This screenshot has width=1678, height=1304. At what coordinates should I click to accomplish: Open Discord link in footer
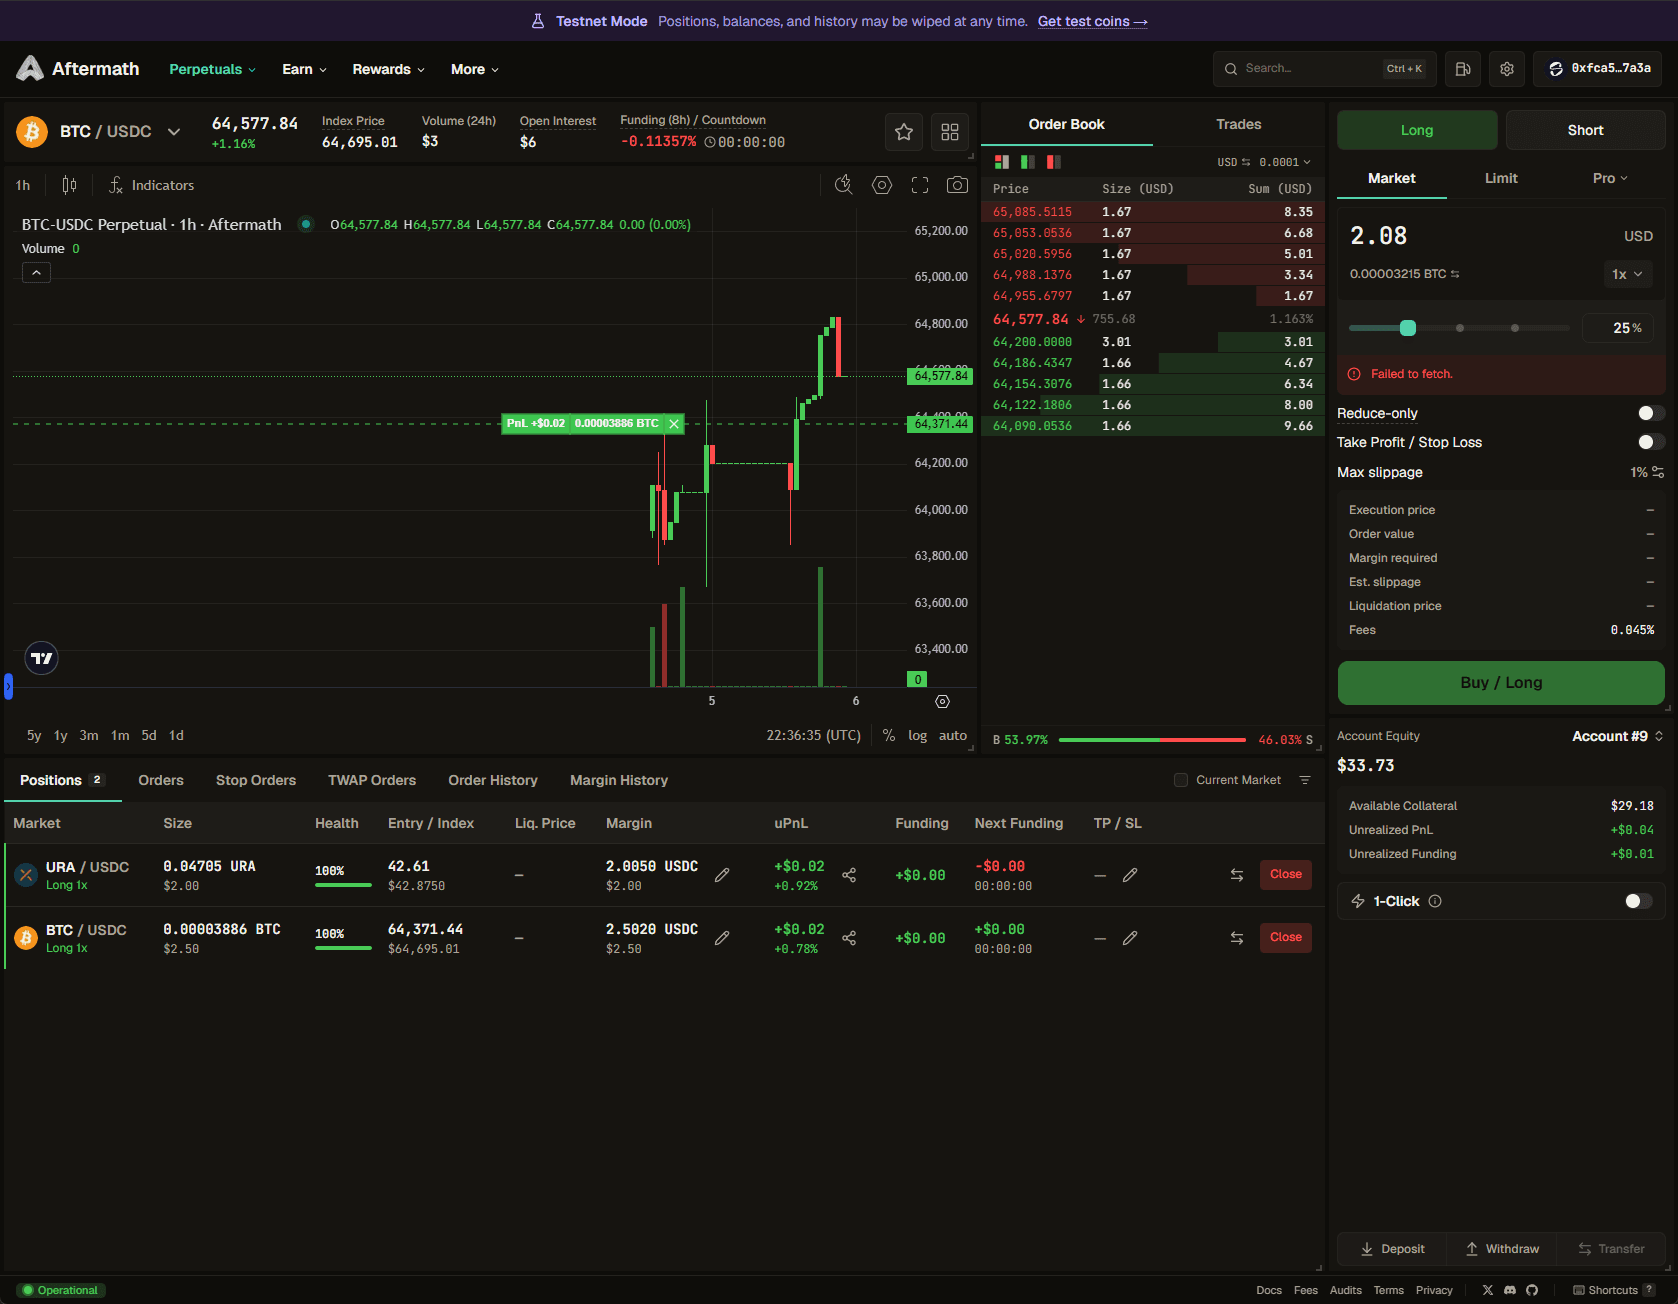[1510, 1290]
